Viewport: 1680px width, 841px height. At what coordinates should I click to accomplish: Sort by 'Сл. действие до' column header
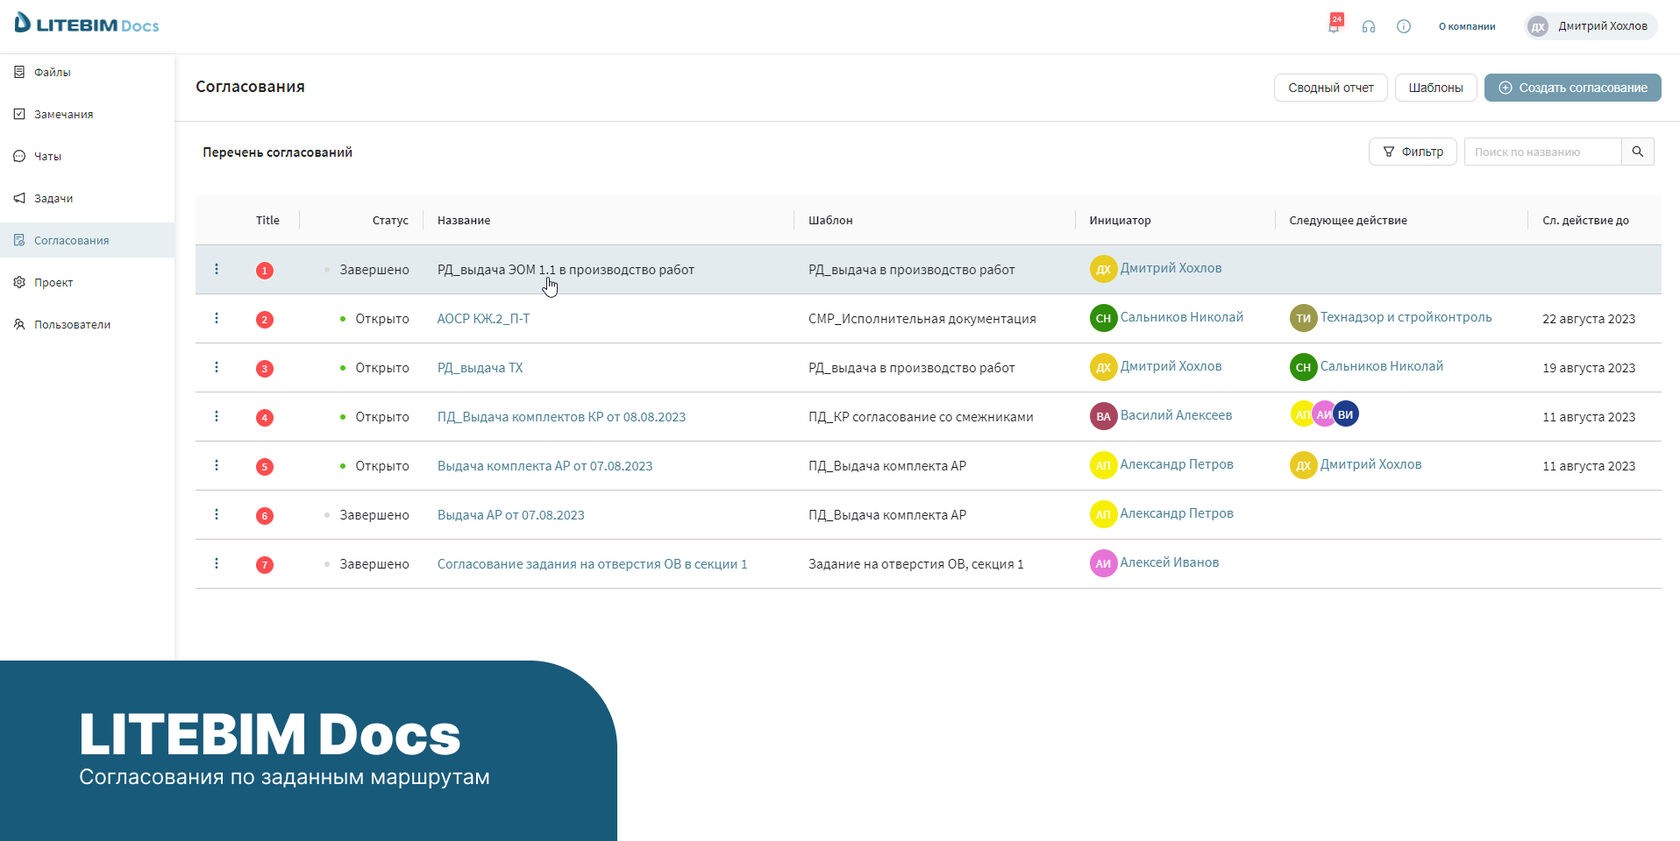1585,220
